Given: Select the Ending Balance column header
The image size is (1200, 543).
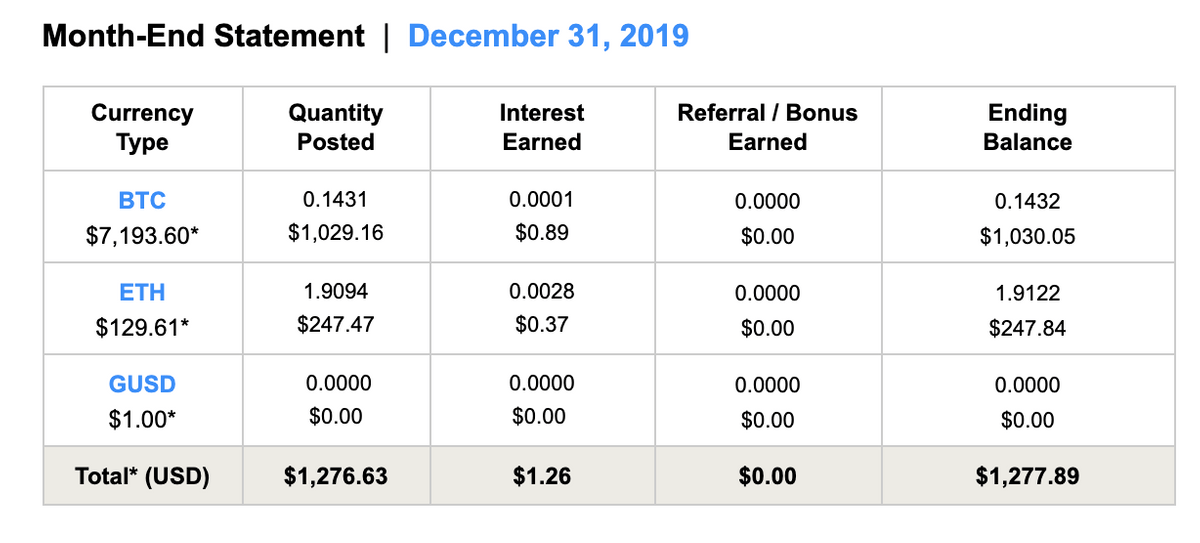Looking at the screenshot, I should [1027, 128].
